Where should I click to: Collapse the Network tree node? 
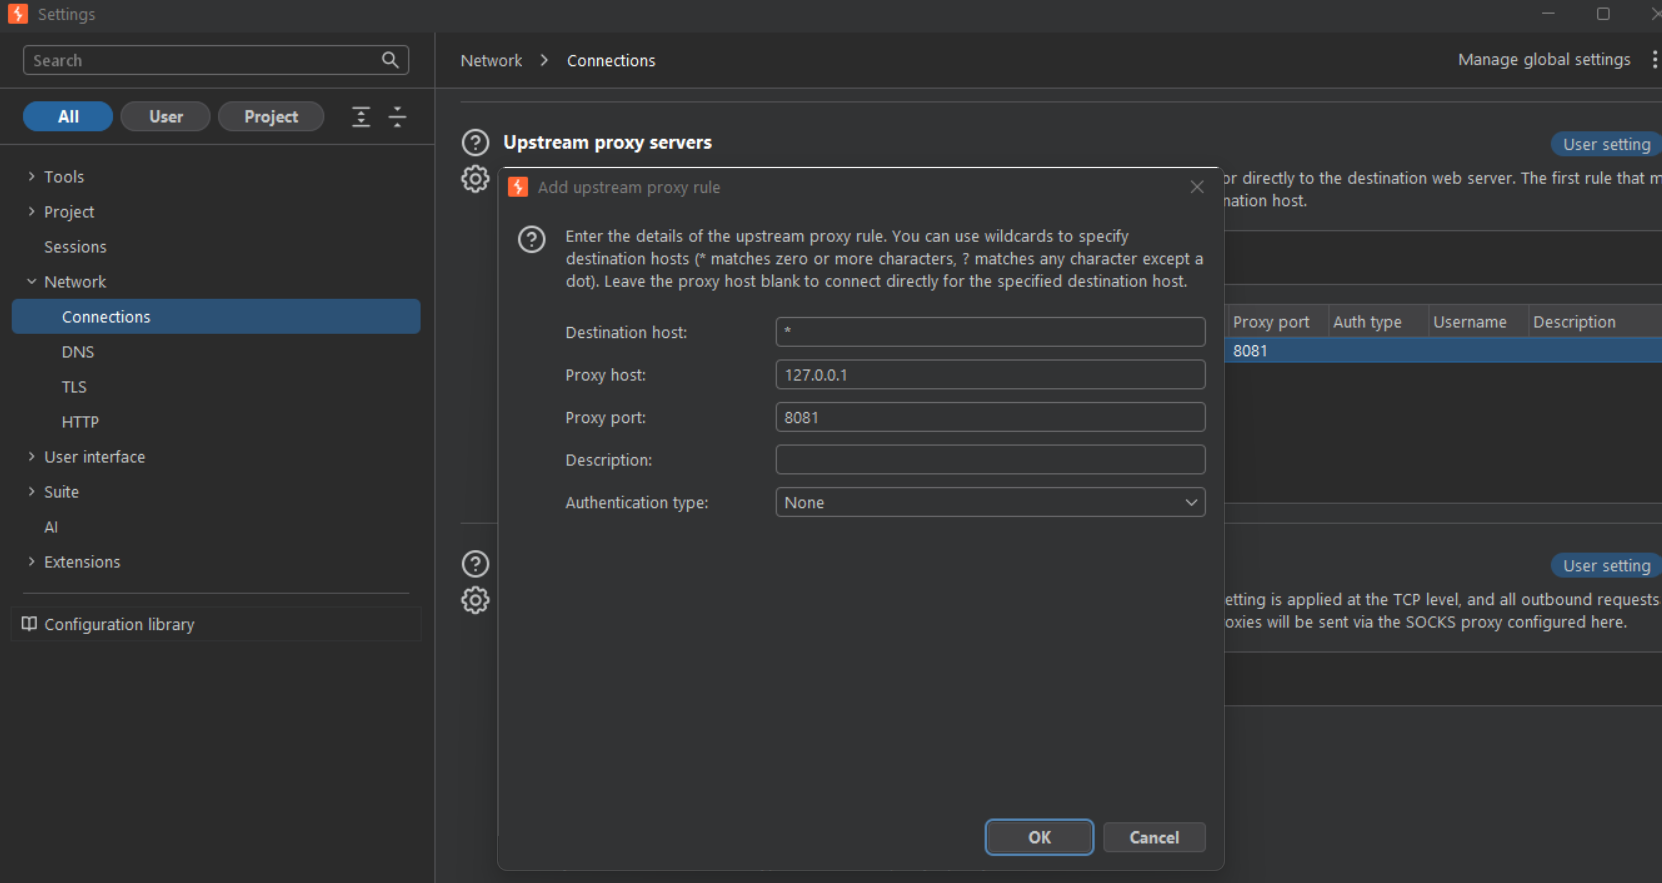(x=31, y=281)
